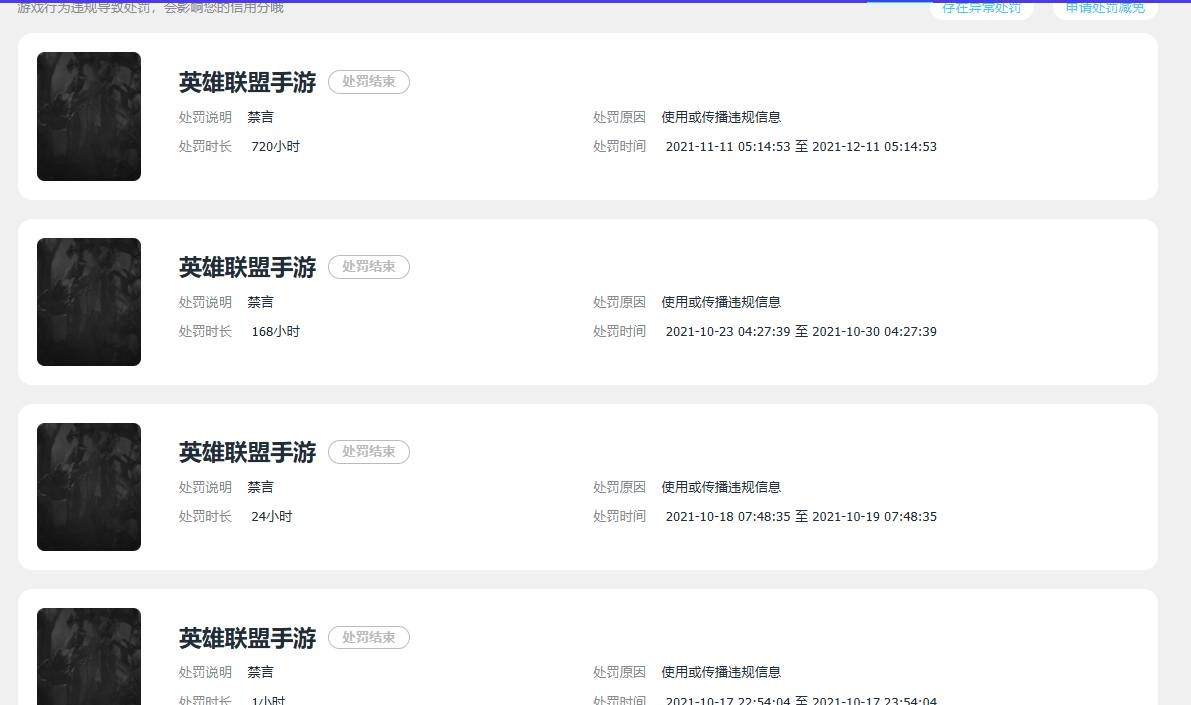Image resolution: width=1191 pixels, height=705 pixels.
Task: Click the 处罚原因 label on the 24小时 card
Action: pyautogui.click(x=619, y=487)
